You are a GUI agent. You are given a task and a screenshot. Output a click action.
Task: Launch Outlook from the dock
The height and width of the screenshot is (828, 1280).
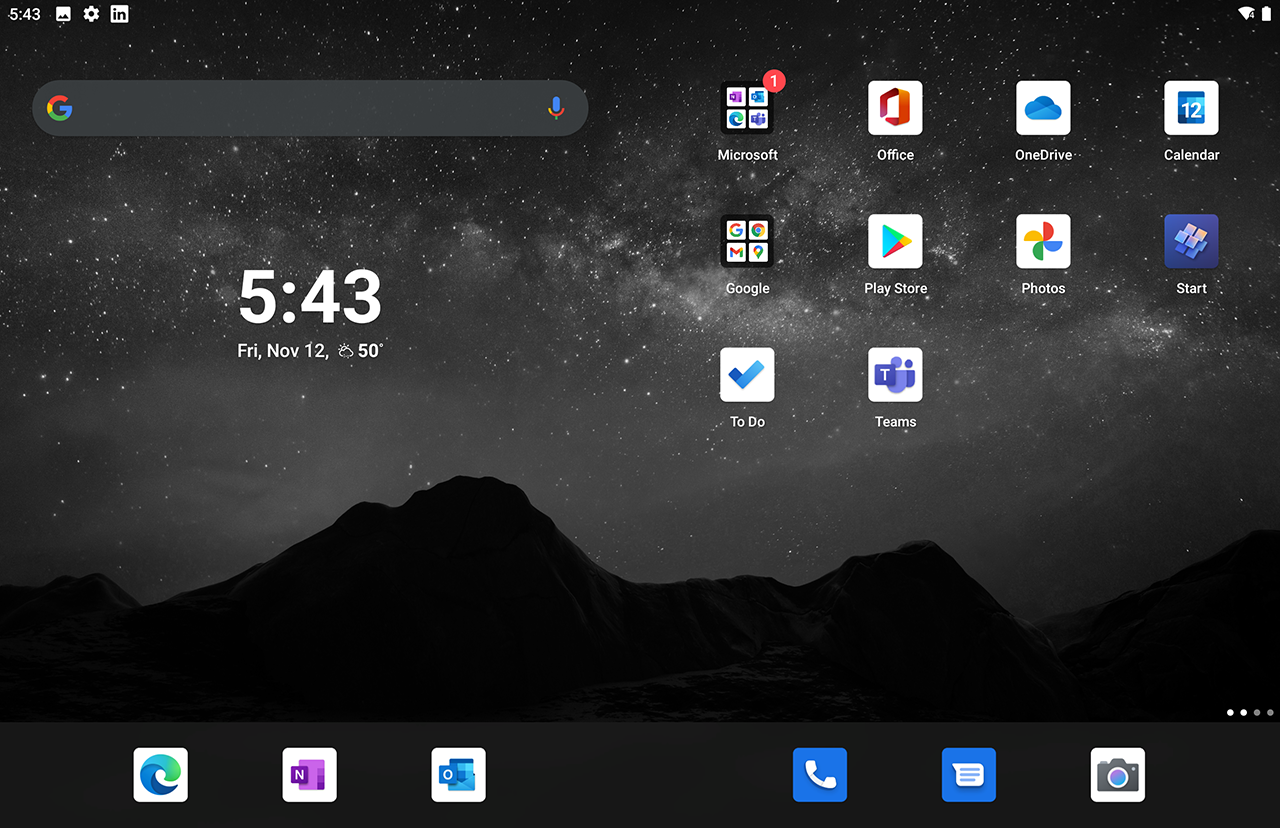(458, 775)
